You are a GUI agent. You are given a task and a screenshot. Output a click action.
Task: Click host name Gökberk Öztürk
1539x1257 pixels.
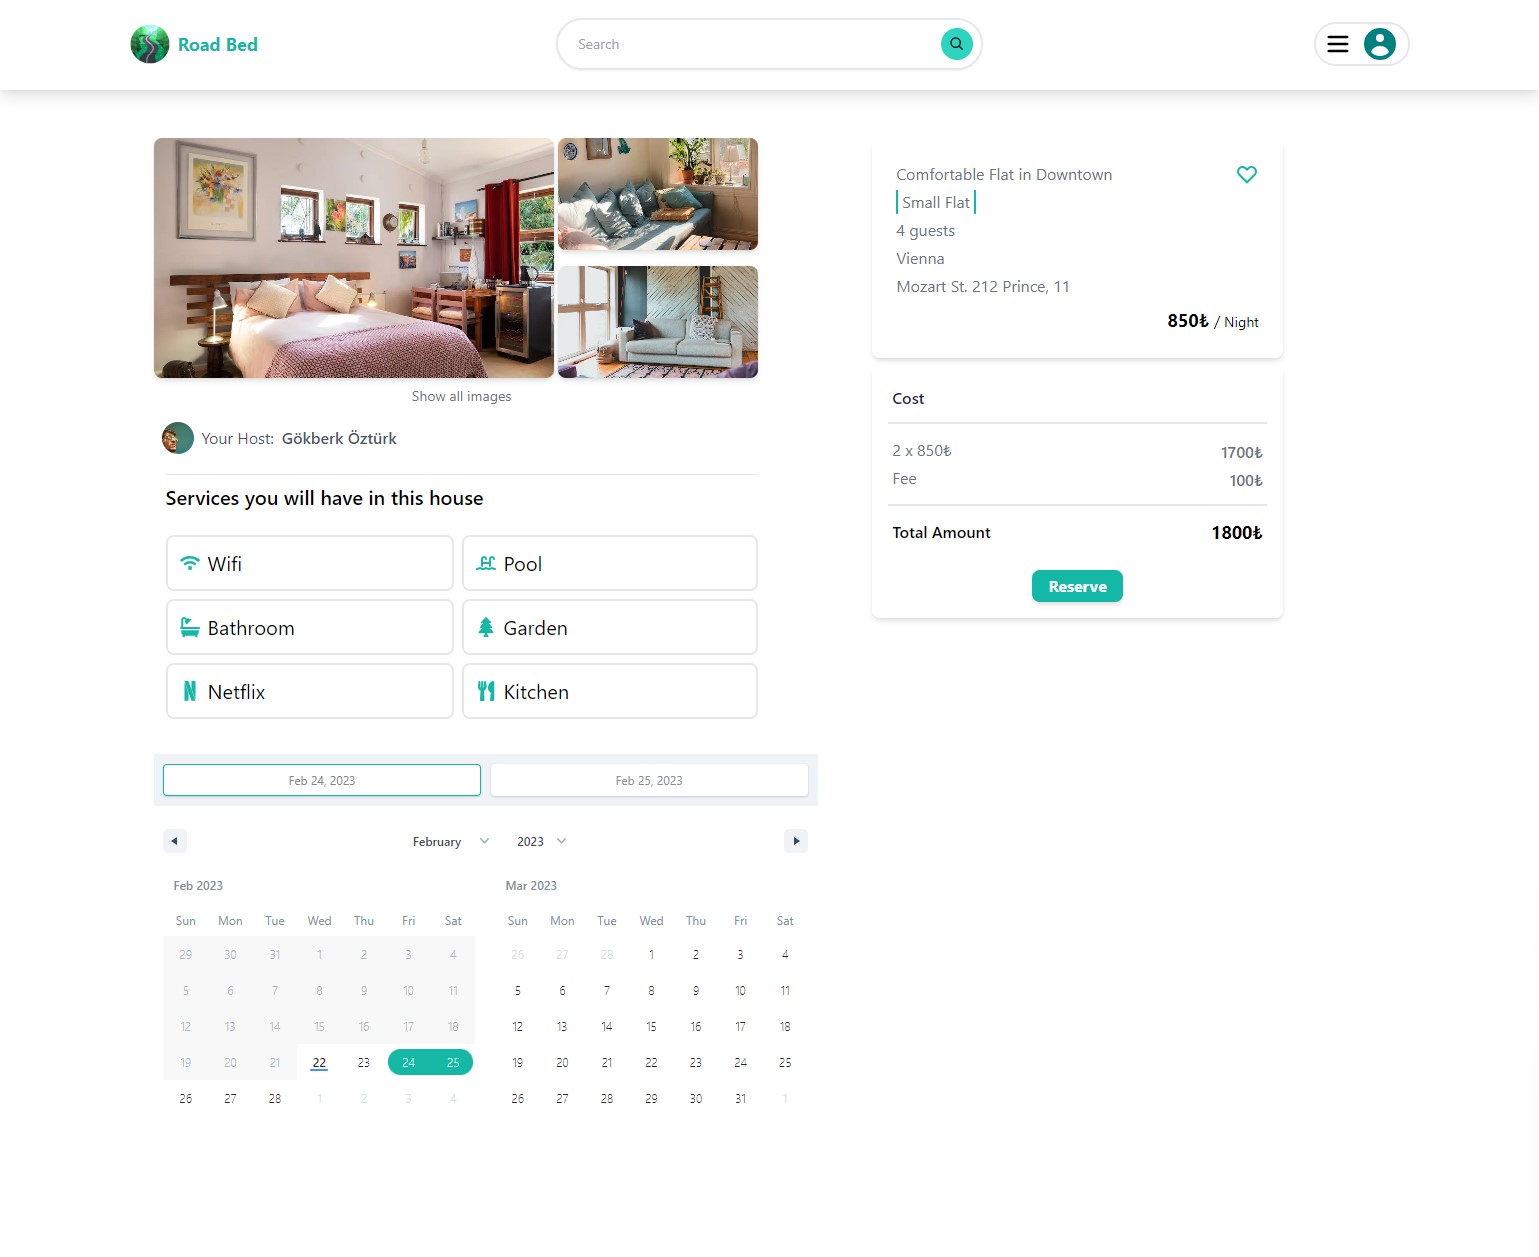[x=339, y=438]
